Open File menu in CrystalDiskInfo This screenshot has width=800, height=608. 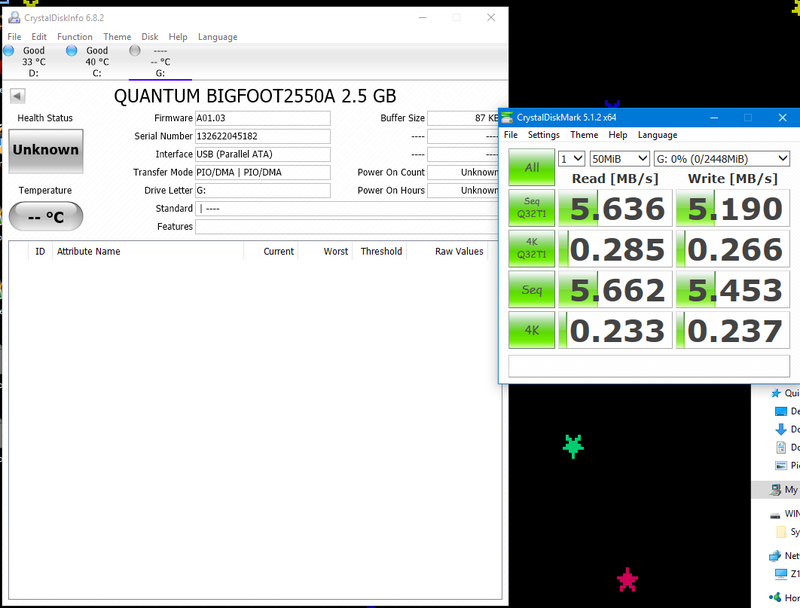click(14, 37)
